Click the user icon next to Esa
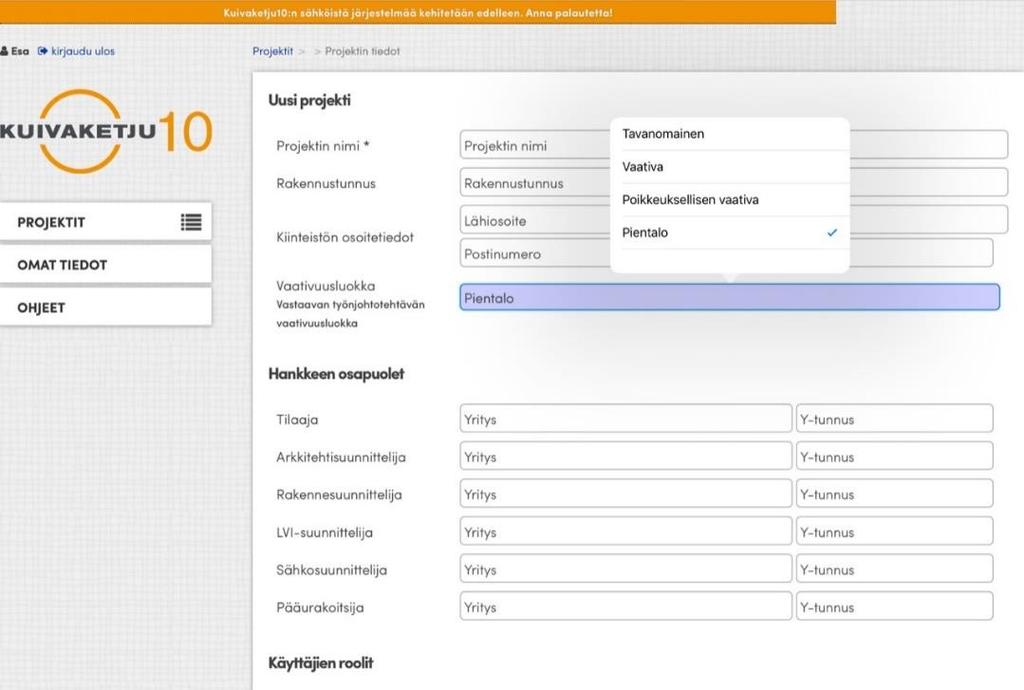Screen dimensions: 1024x690 [x=4, y=51]
